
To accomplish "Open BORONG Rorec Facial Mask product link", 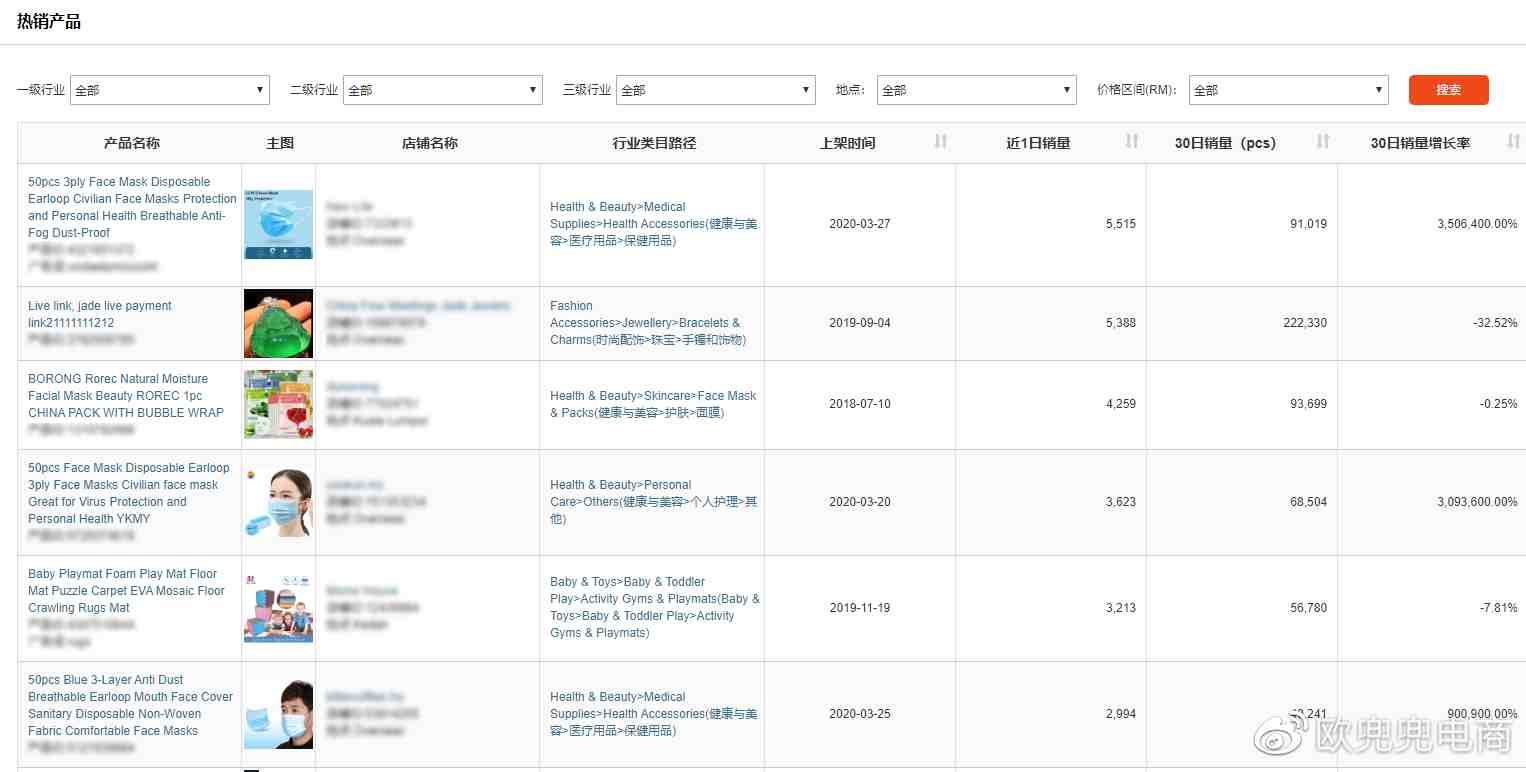I will (x=125, y=395).
